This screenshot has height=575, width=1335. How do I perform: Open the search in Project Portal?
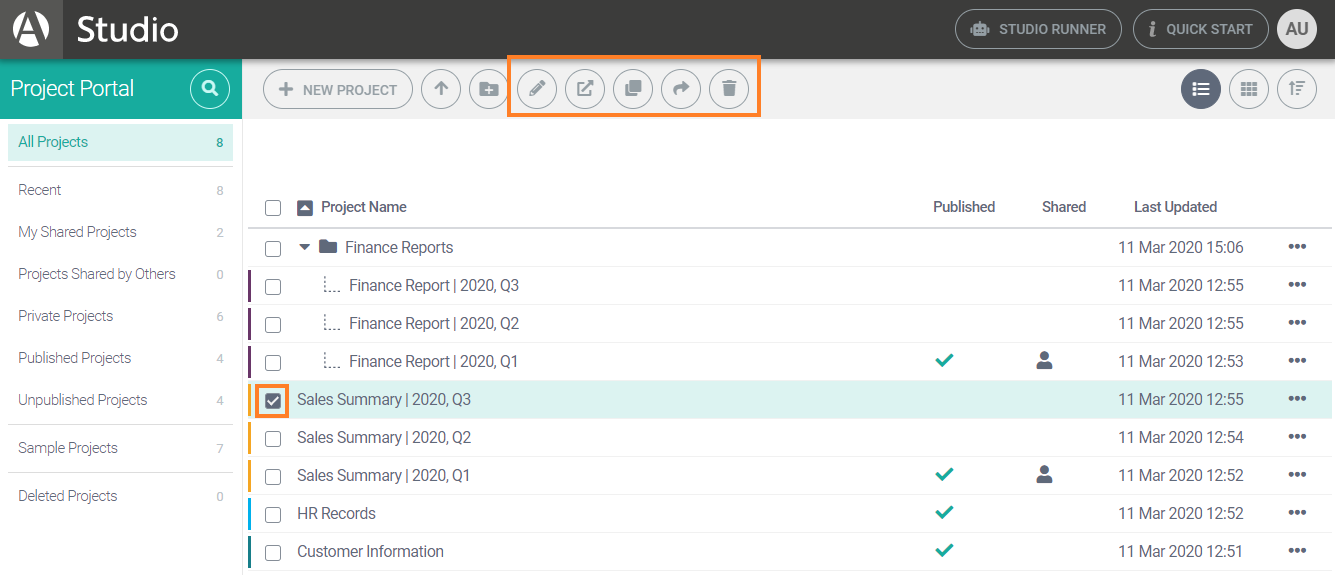tap(210, 89)
